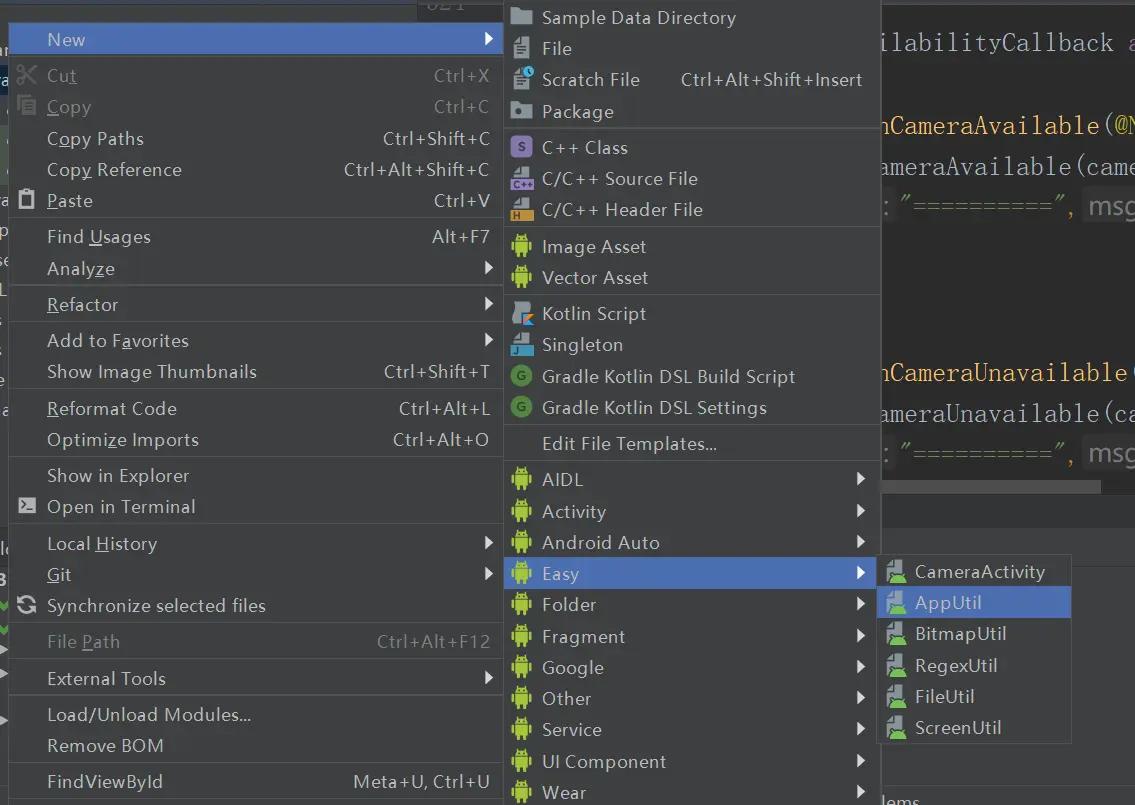Click the Singleton template icon
Screen dimensions: 1135x805
(x=522, y=345)
